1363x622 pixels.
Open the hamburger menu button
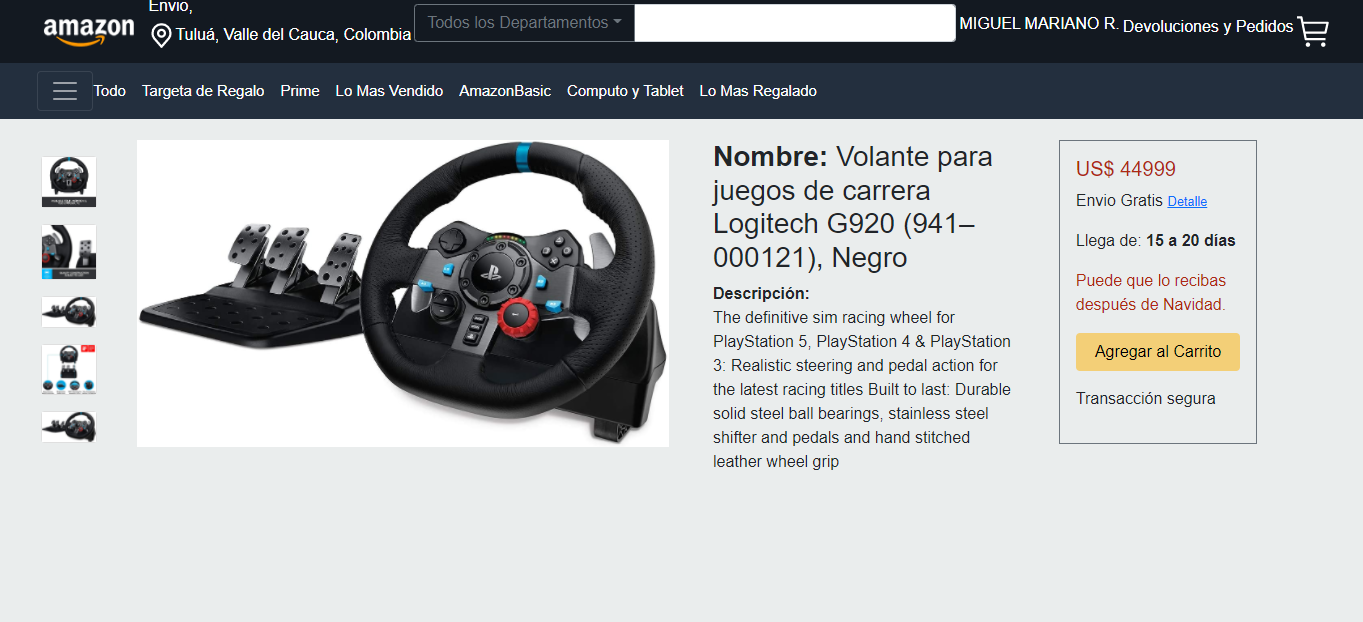(x=65, y=91)
